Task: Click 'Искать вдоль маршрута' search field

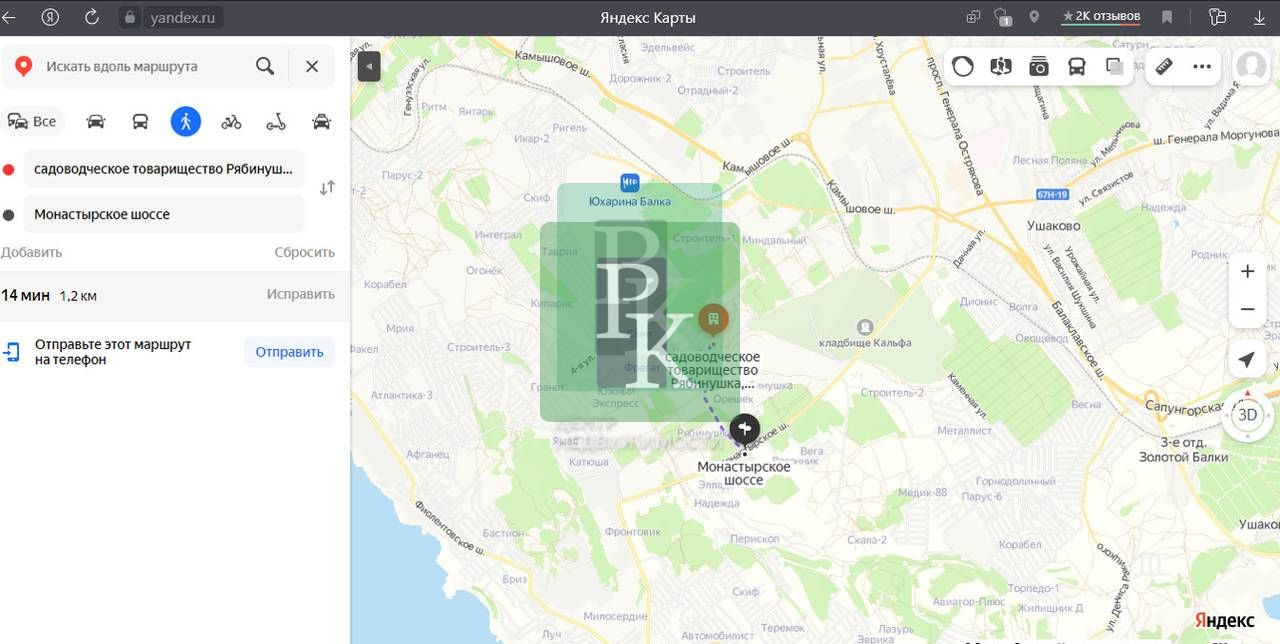Action: tap(122, 66)
